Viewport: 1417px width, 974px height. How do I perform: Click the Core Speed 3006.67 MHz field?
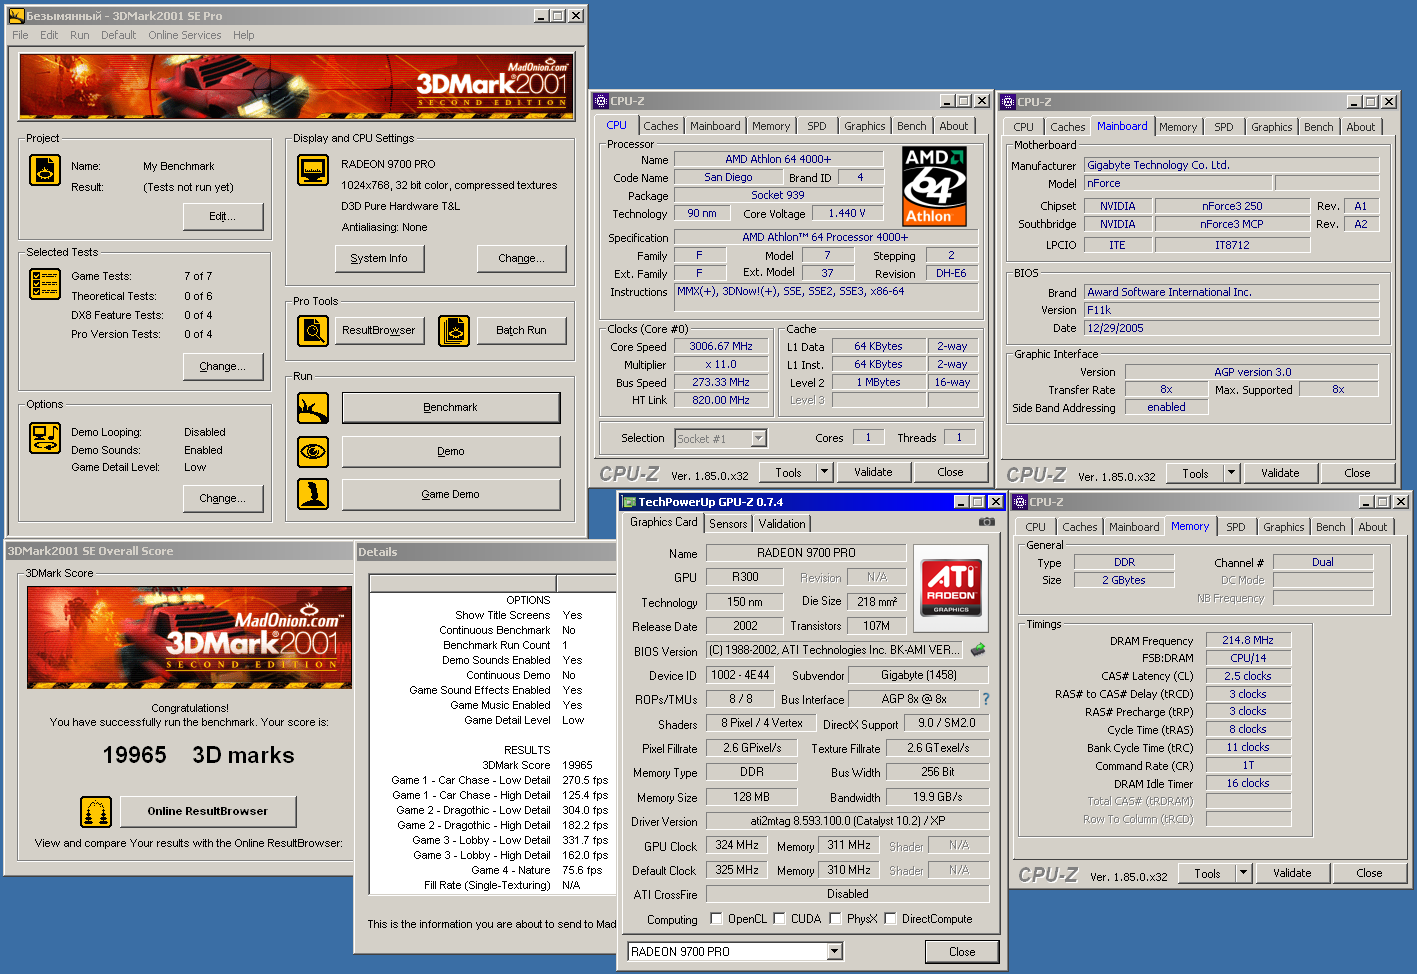[x=721, y=346]
